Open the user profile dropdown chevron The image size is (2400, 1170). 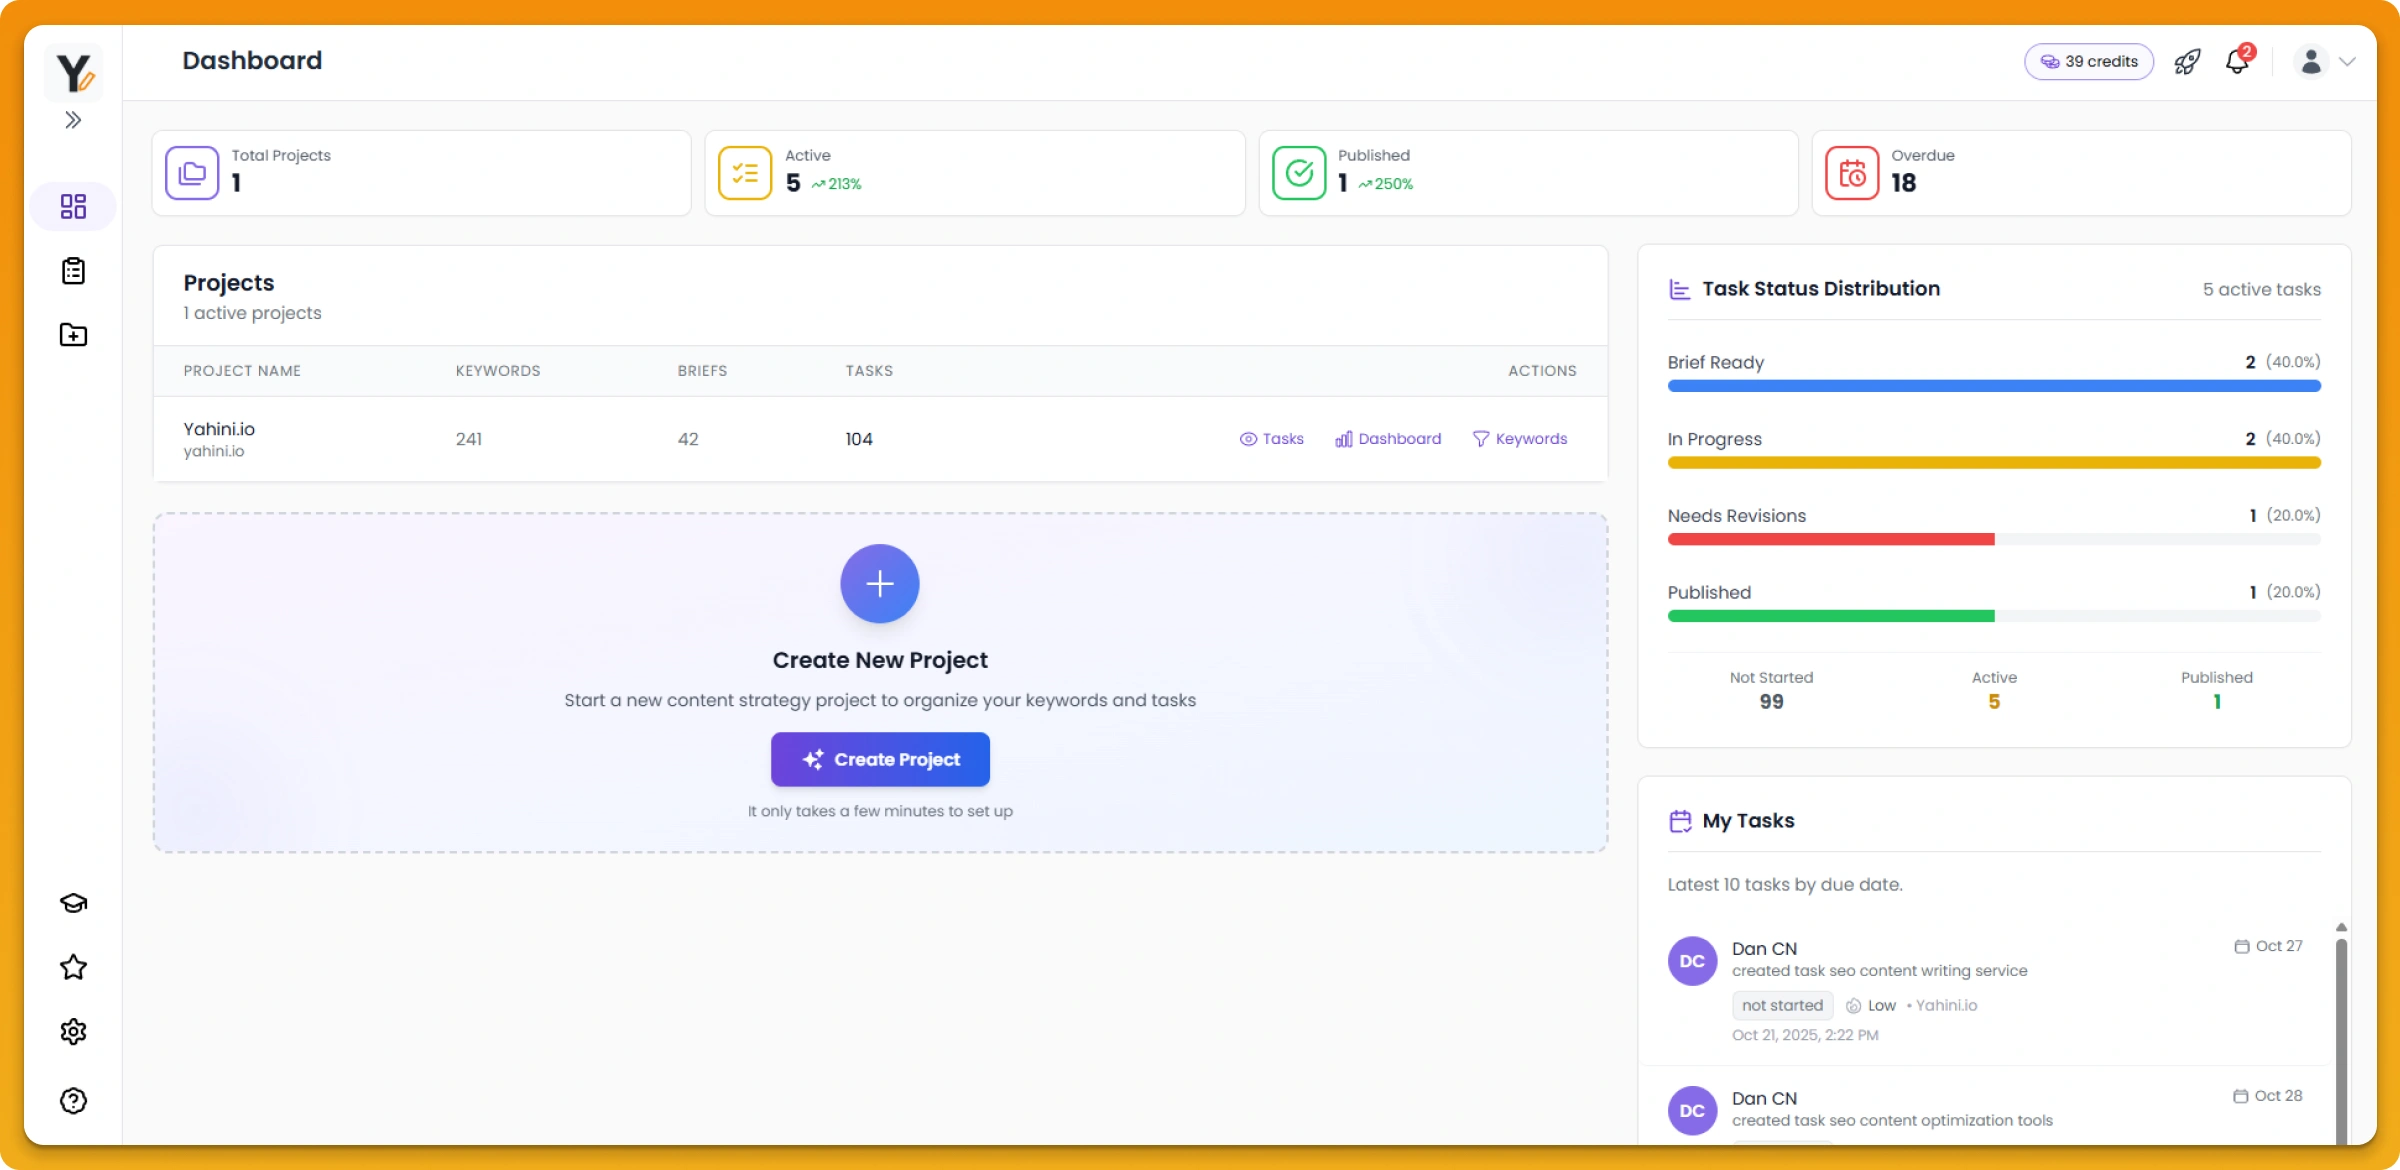[x=2347, y=62]
